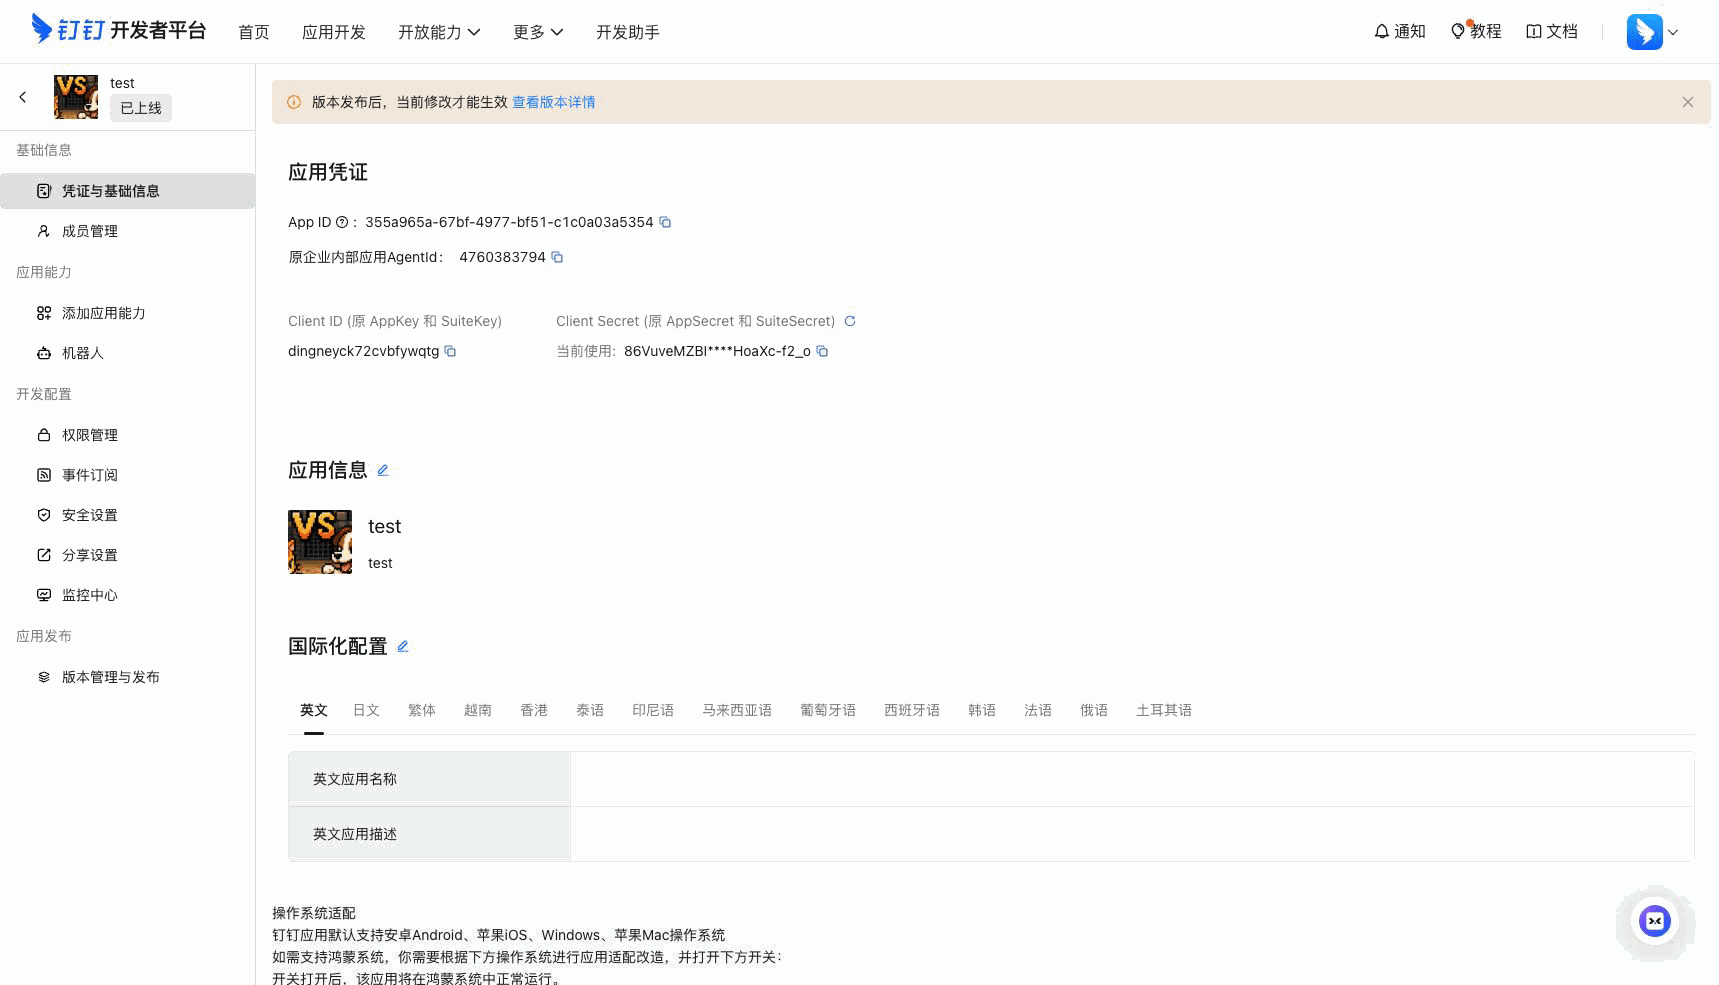This screenshot has height=985, width=1719.
Task: Click the warning icon in the banner
Action: (294, 102)
